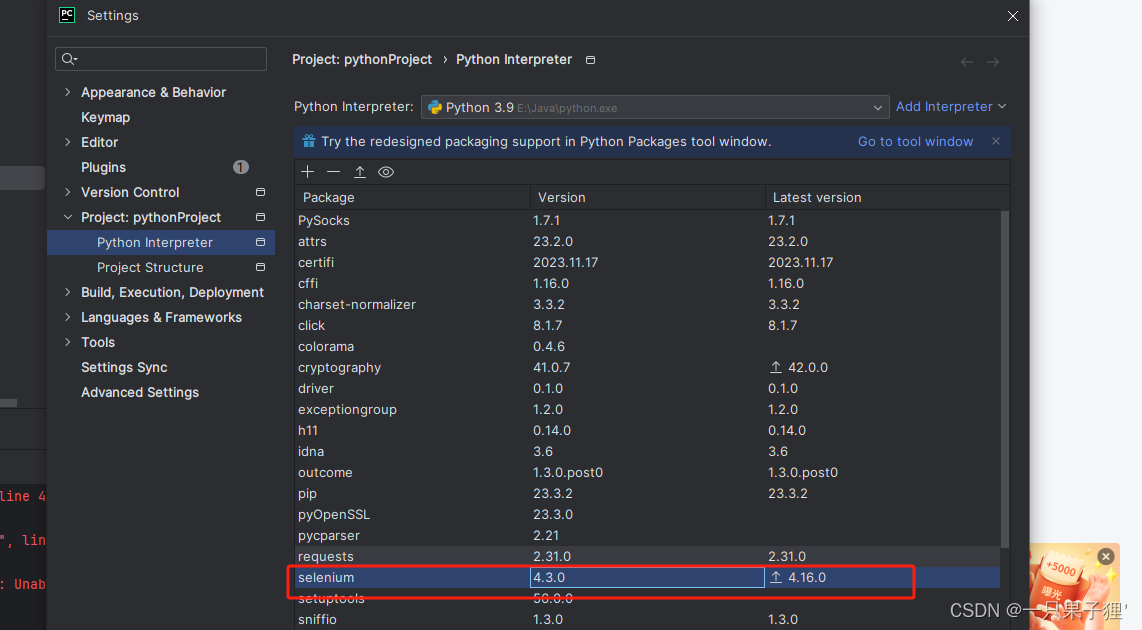This screenshot has width=1142, height=630.
Task: Click the project icon next to Project: pythonProject
Action: tap(260, 217)
